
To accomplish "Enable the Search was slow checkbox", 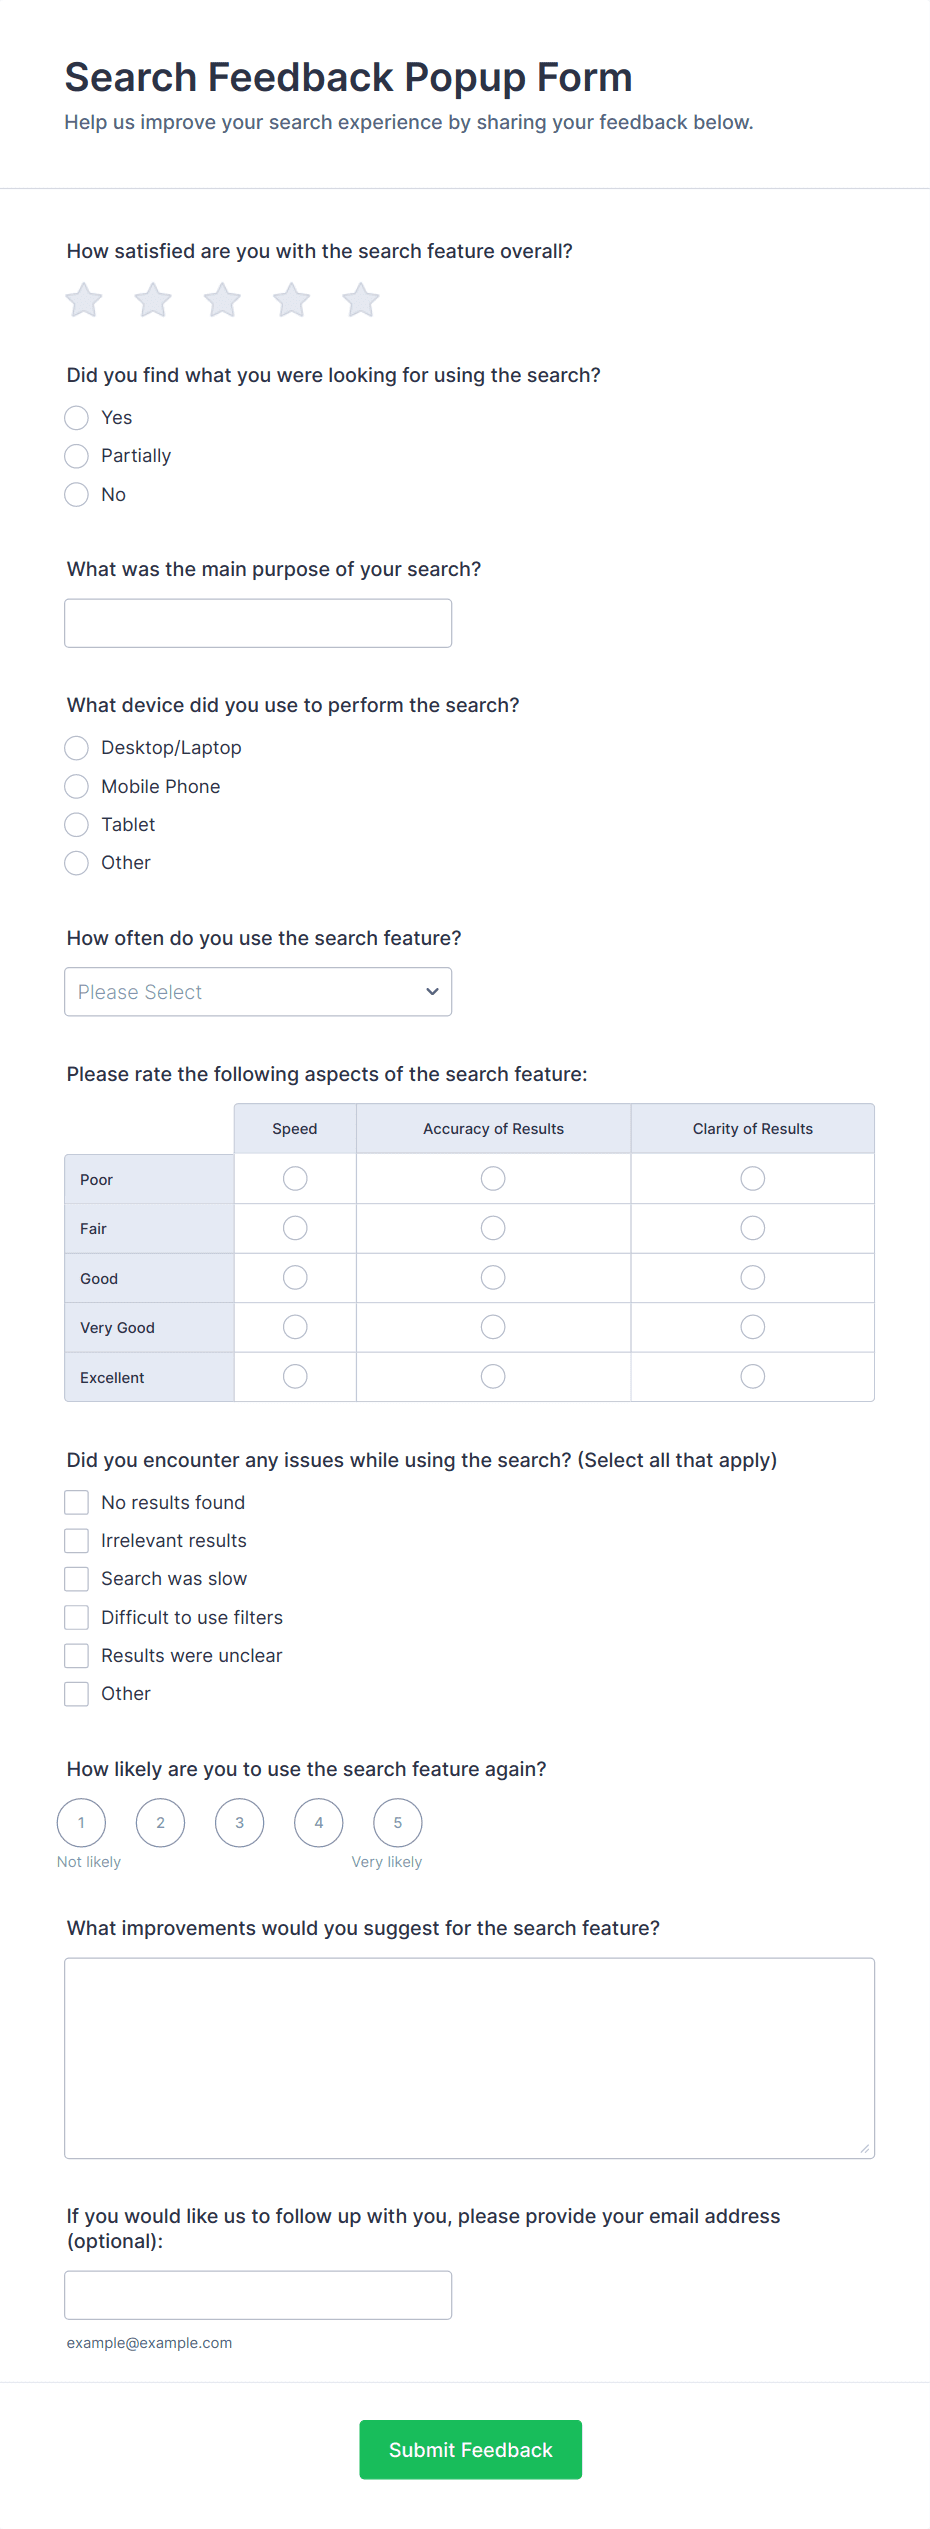I will pos(77,1579).
